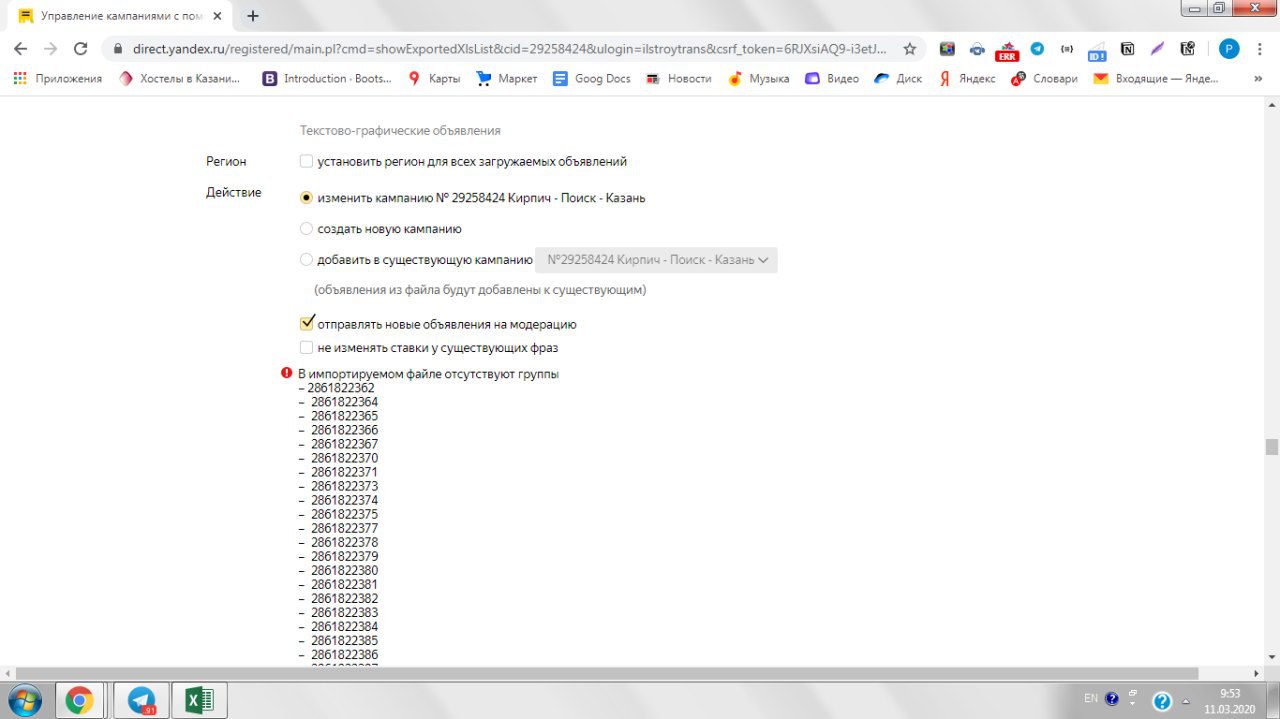Select 'добавить в существующую кампанию' radio option
The height and width of the screenshot is (719, 1280).
click(x=306, y=259)
